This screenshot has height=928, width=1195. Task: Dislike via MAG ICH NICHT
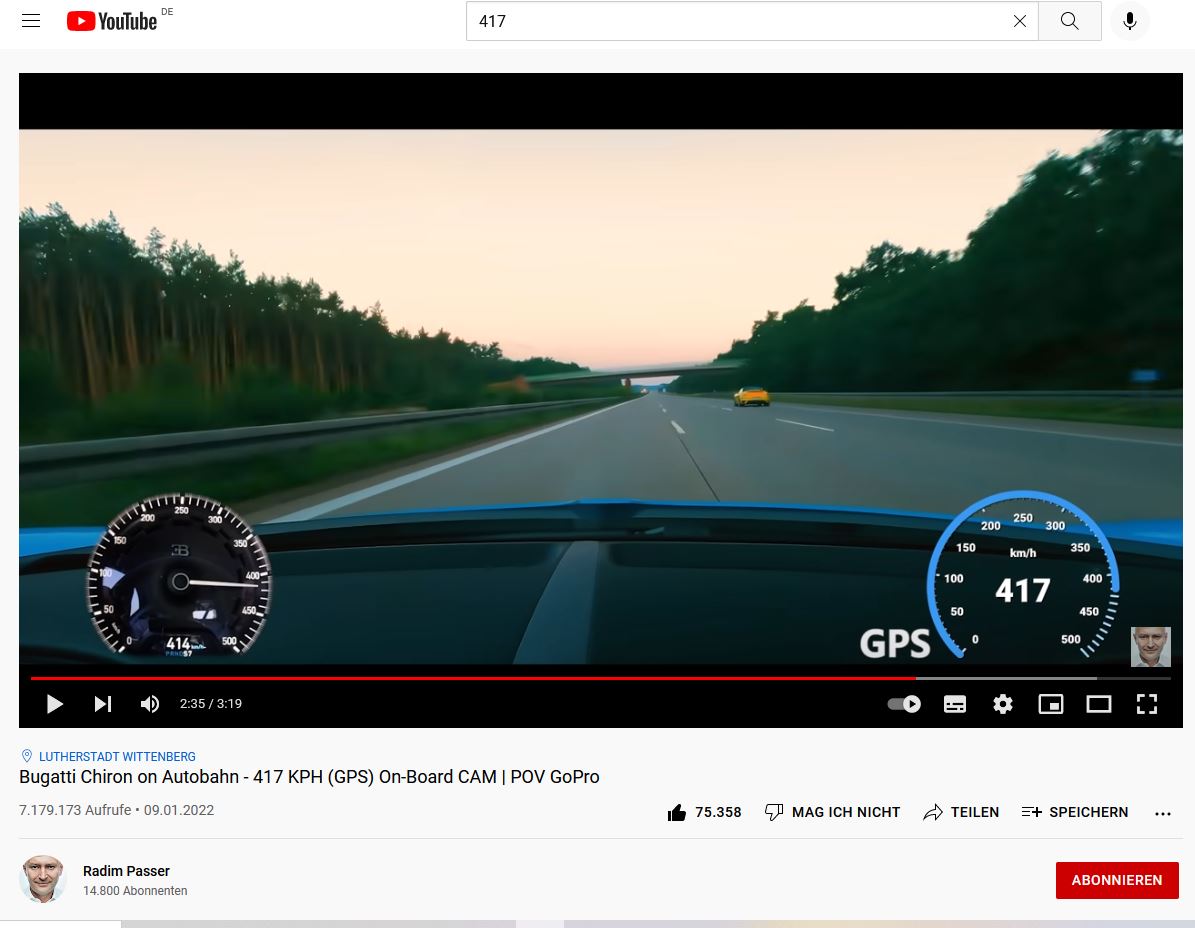pyautogui.click(x=832, y=812)
